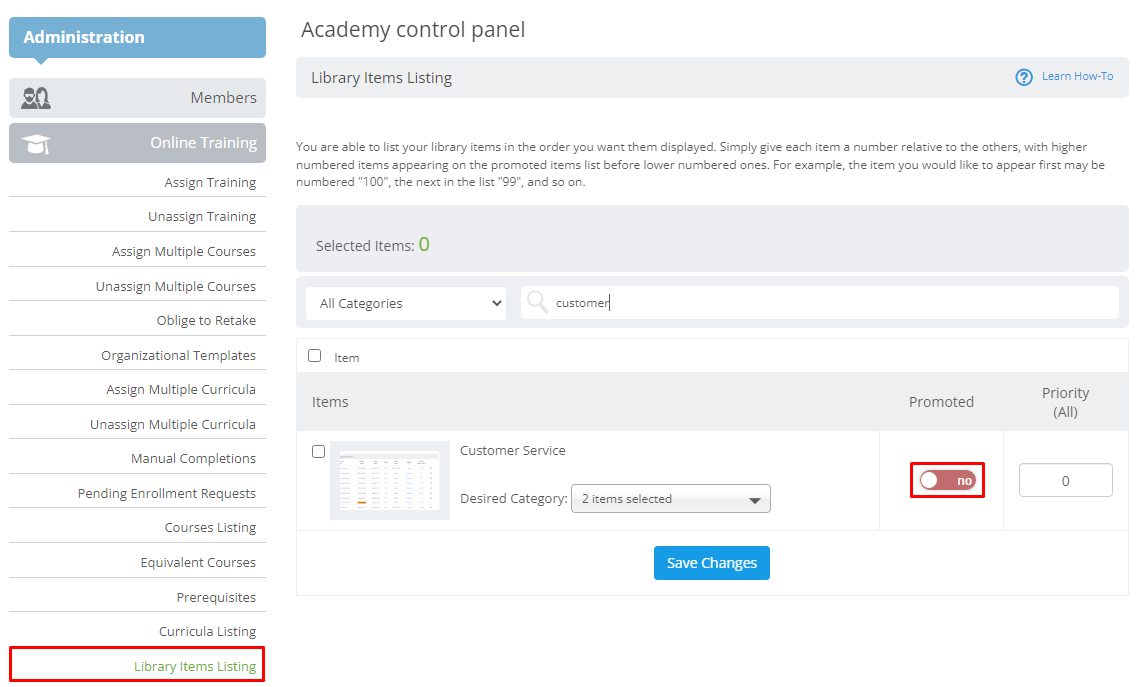Open the Customer Service thumbnail image

[390, 480]
